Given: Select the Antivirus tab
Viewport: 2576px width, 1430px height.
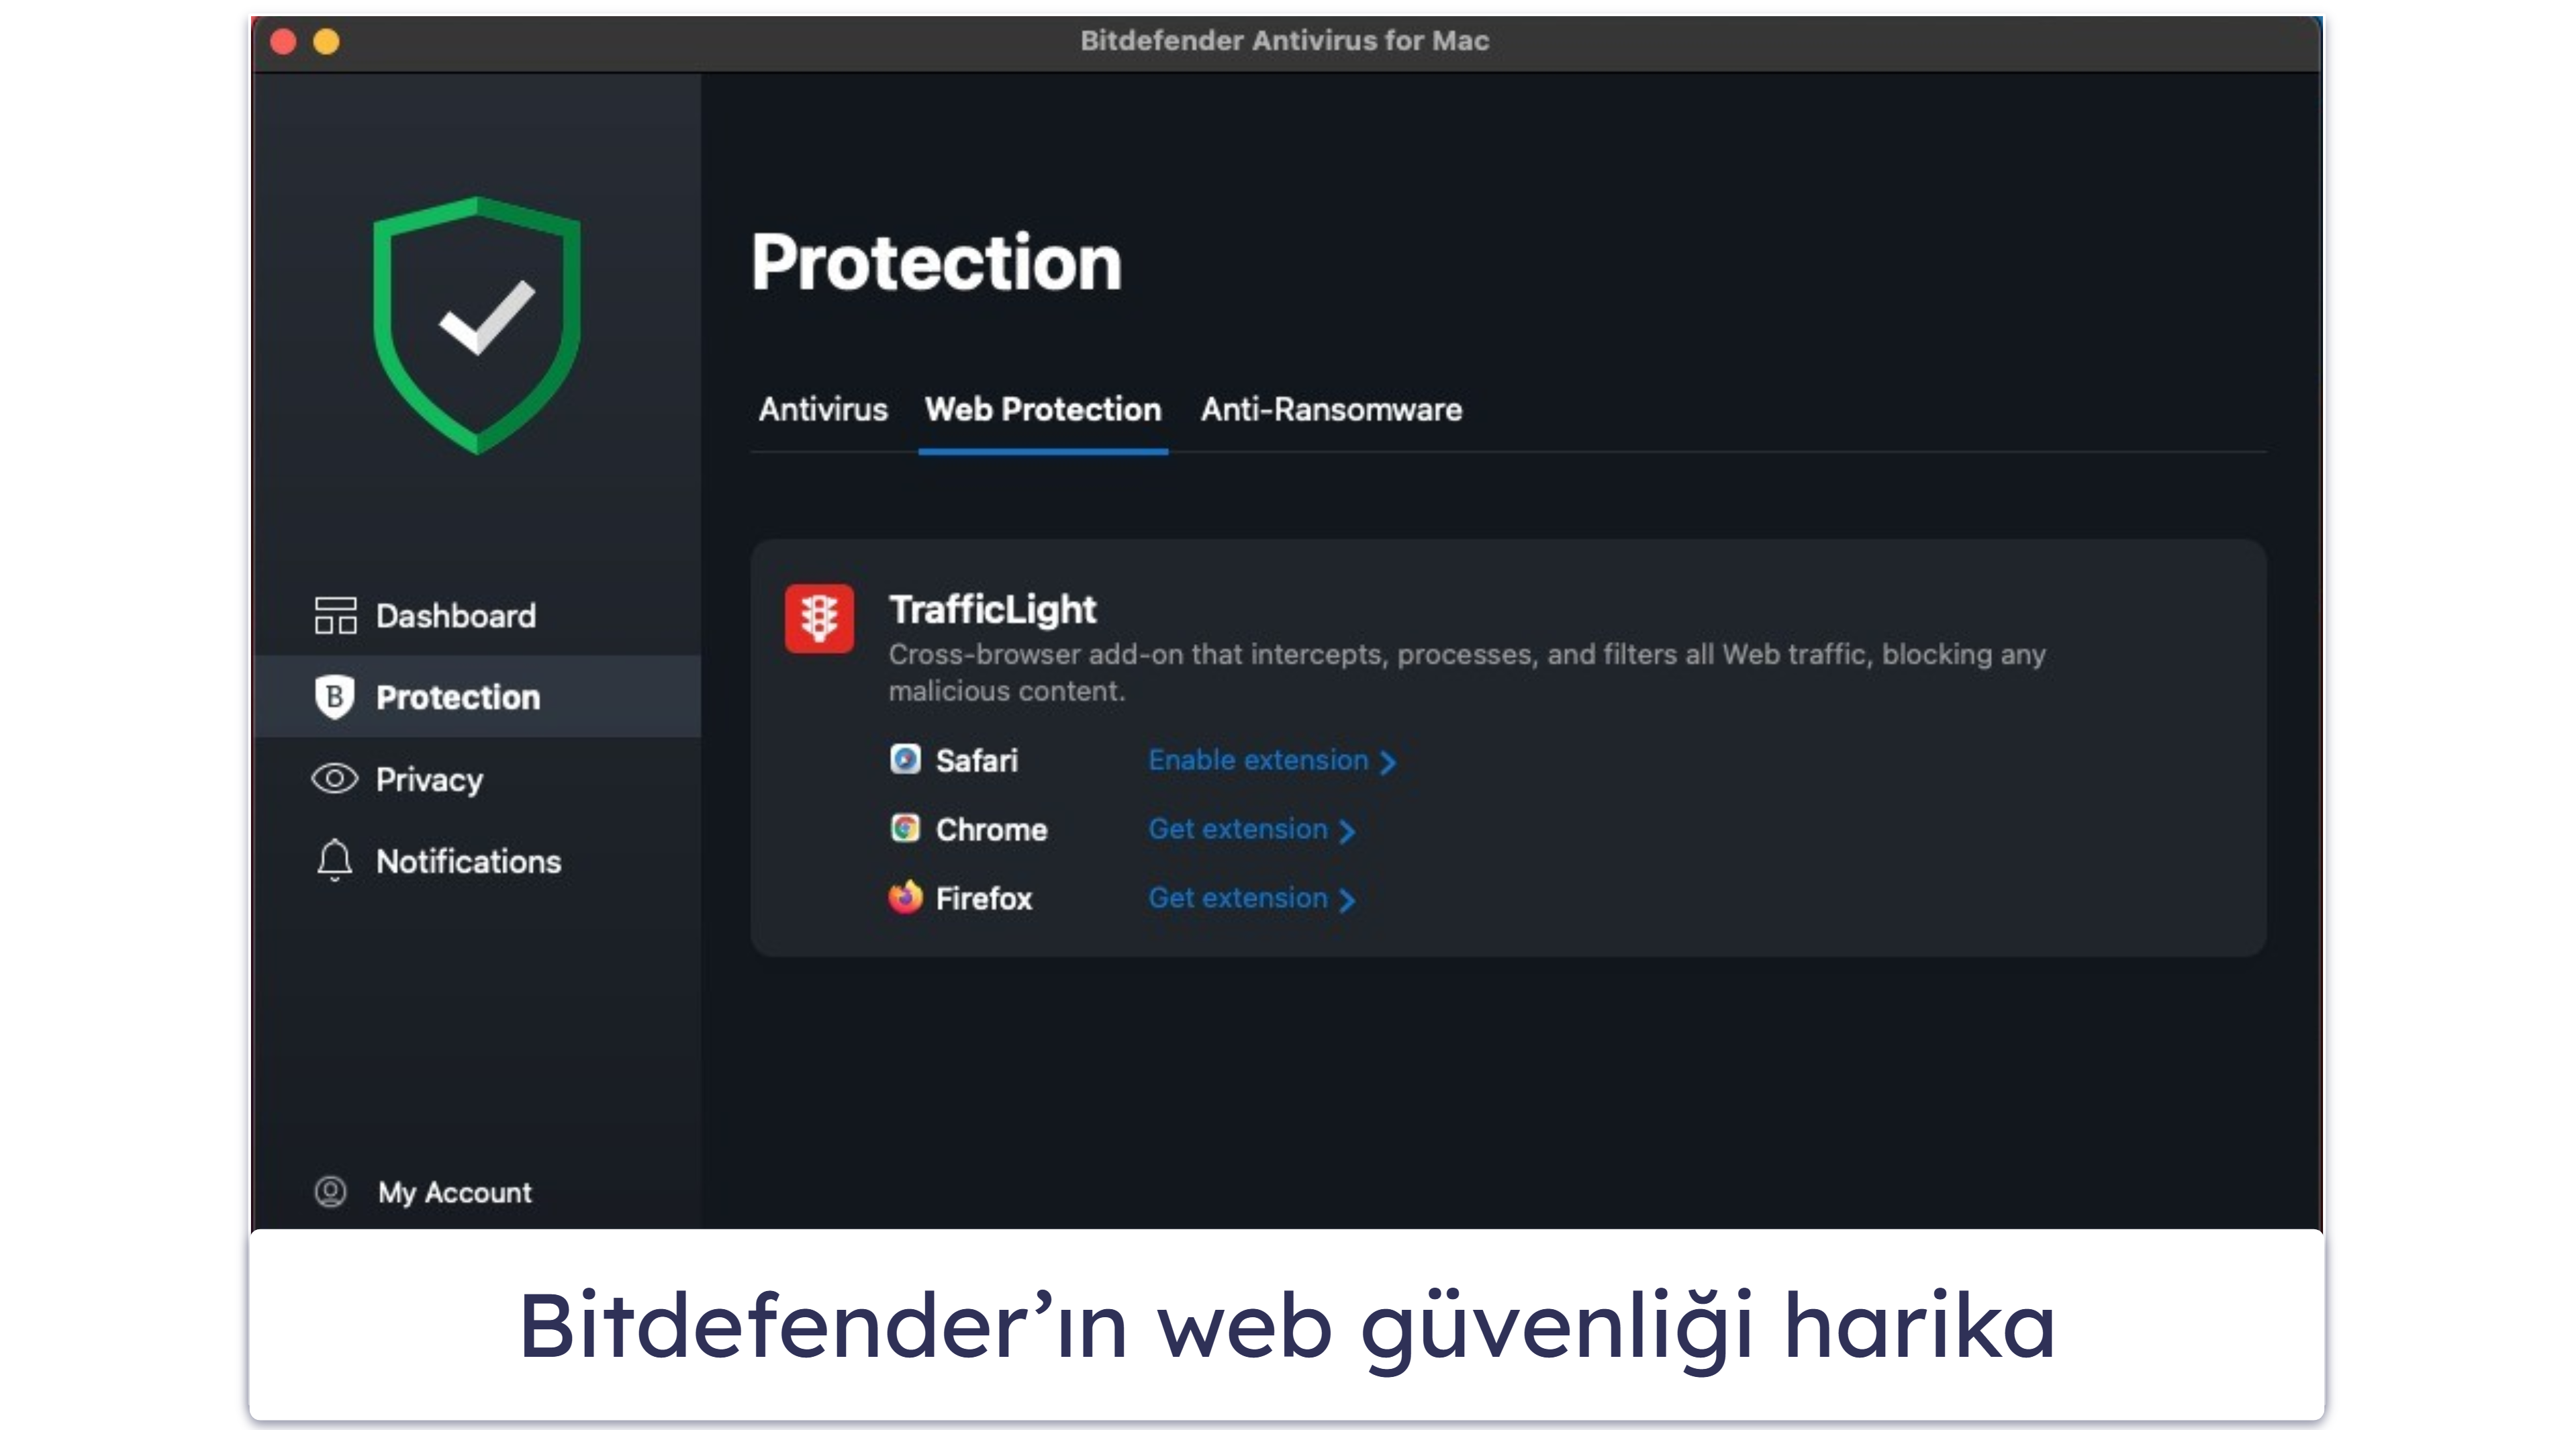Looking at the screenshot, I should coord(815,410).
